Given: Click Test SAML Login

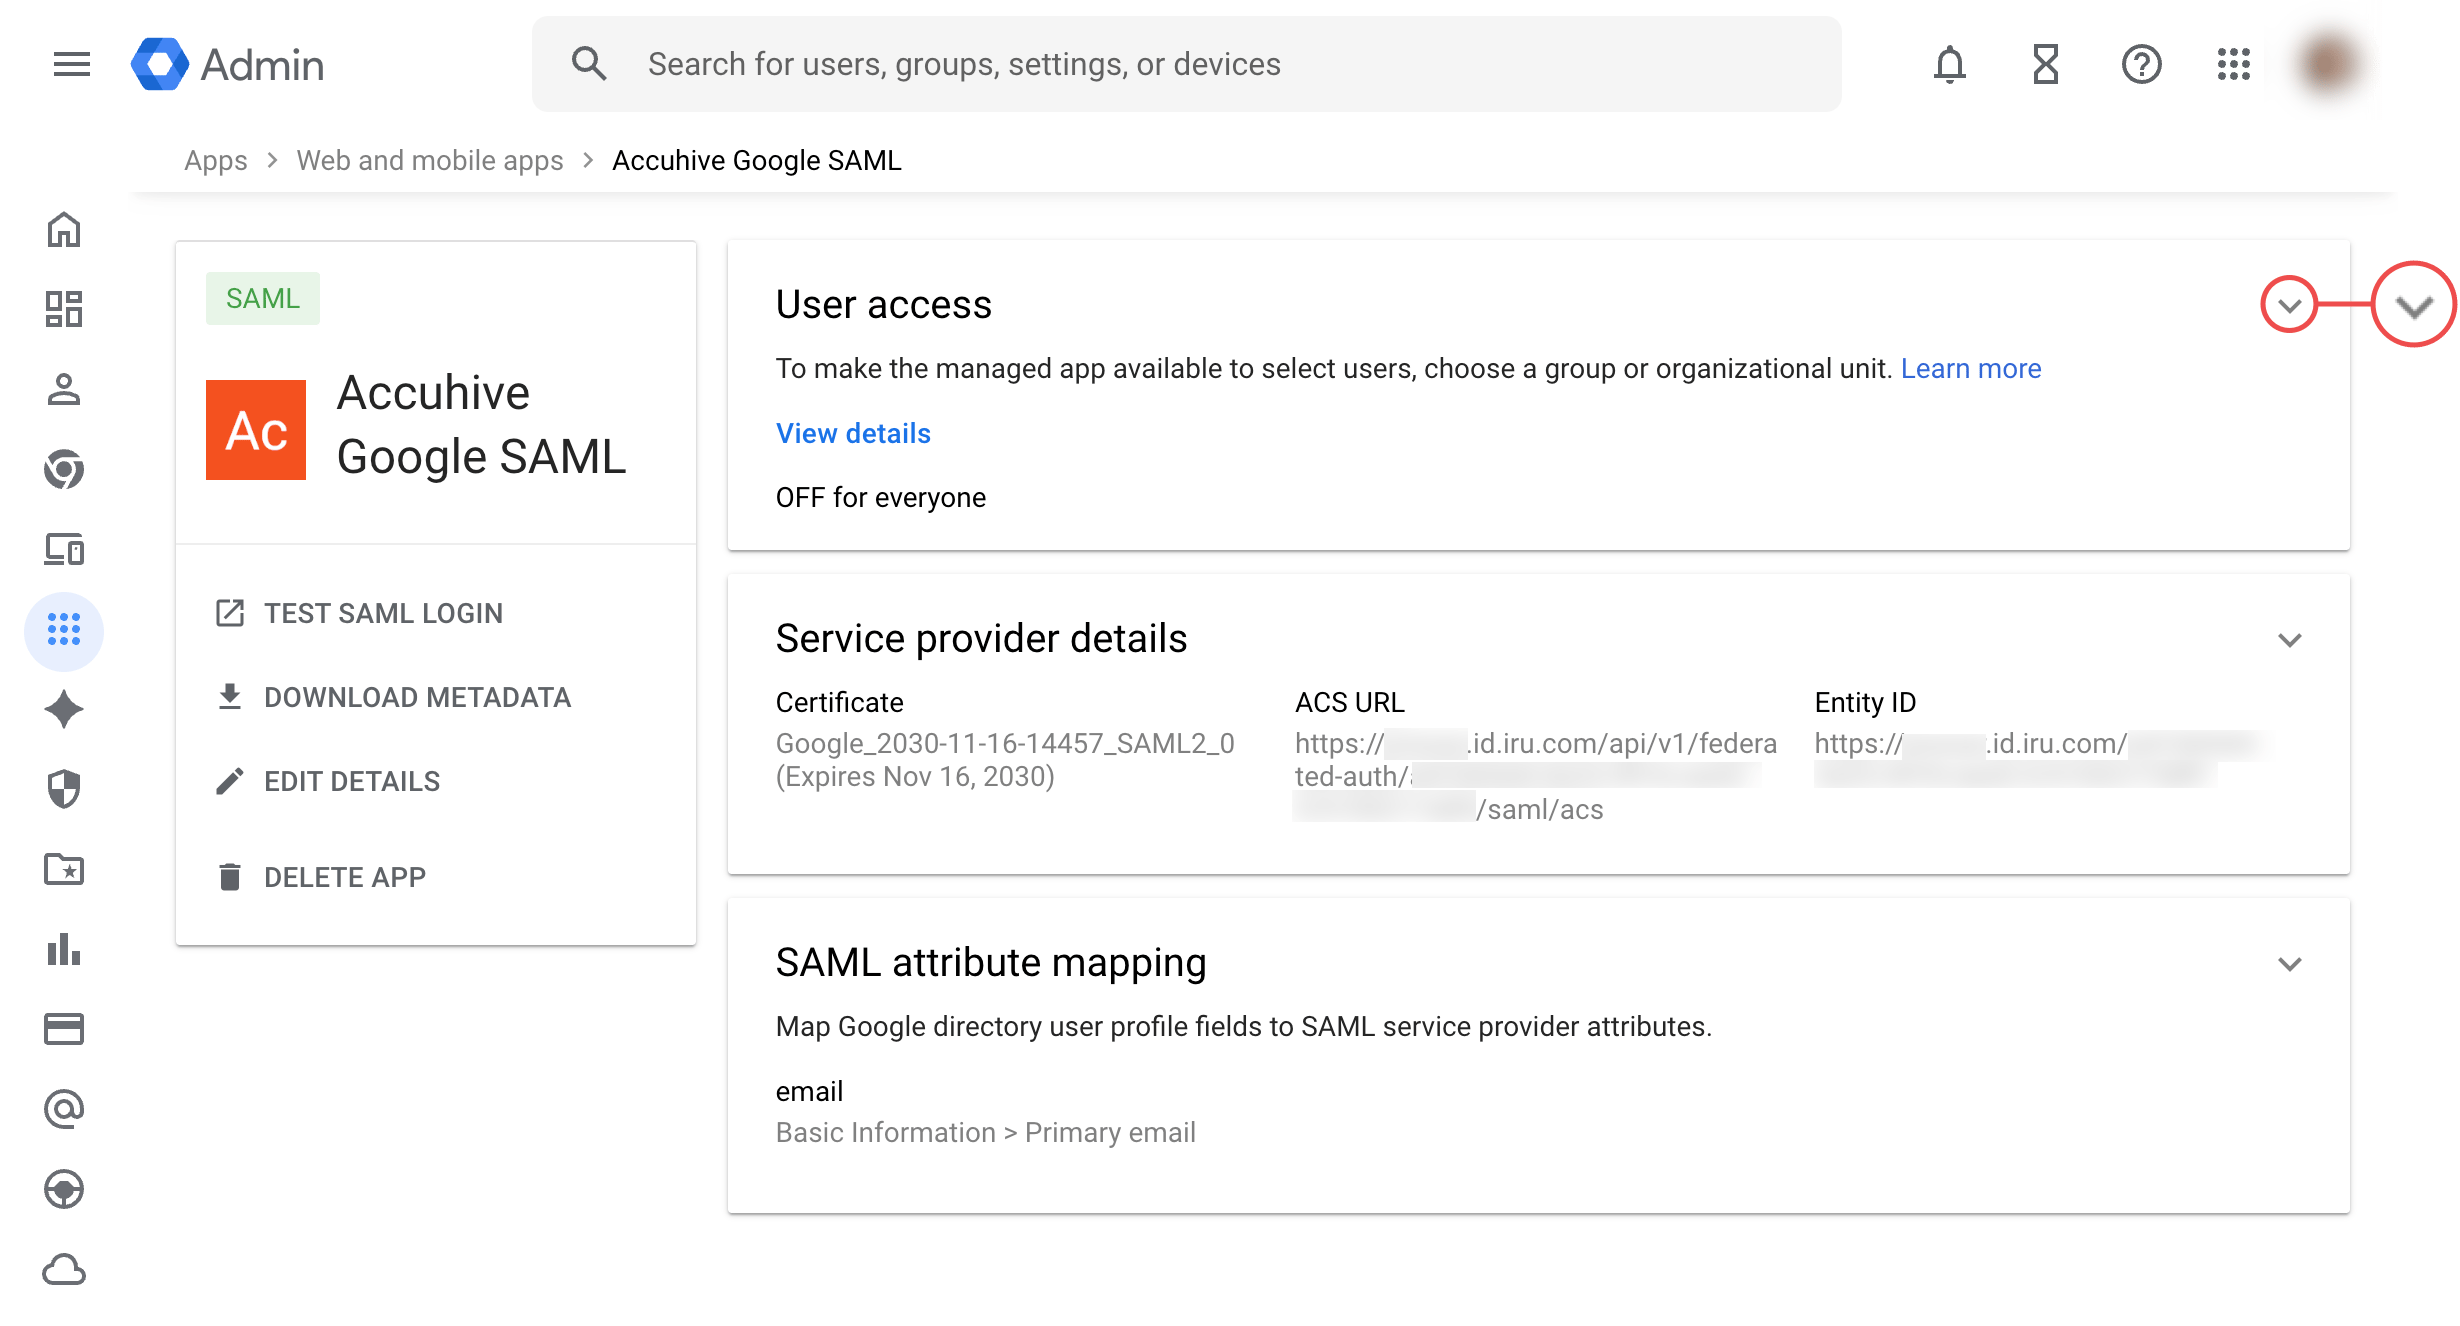Looking at the screenshot, I should click(360, 613).
